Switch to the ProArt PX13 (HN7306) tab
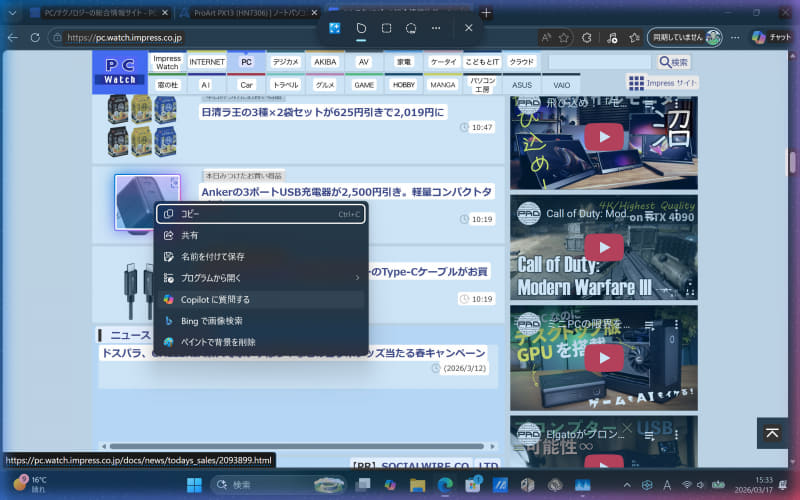 click(248, 13)
